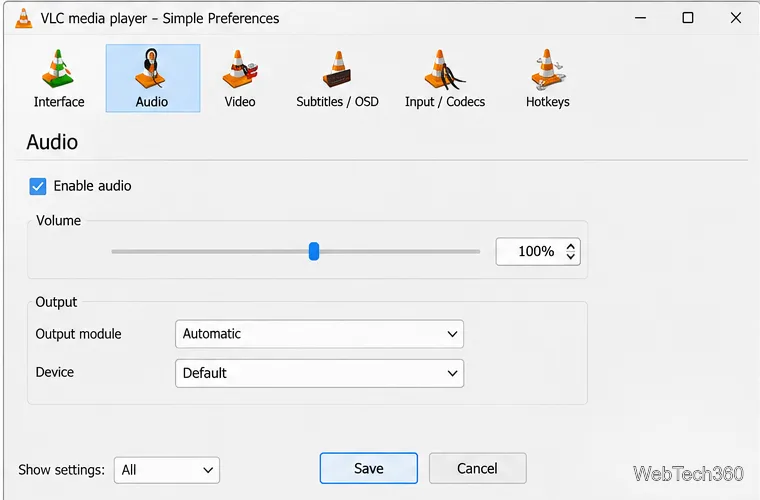
Task: Uncheck the Enable audio checkbox
Action: tap(38, 186)
